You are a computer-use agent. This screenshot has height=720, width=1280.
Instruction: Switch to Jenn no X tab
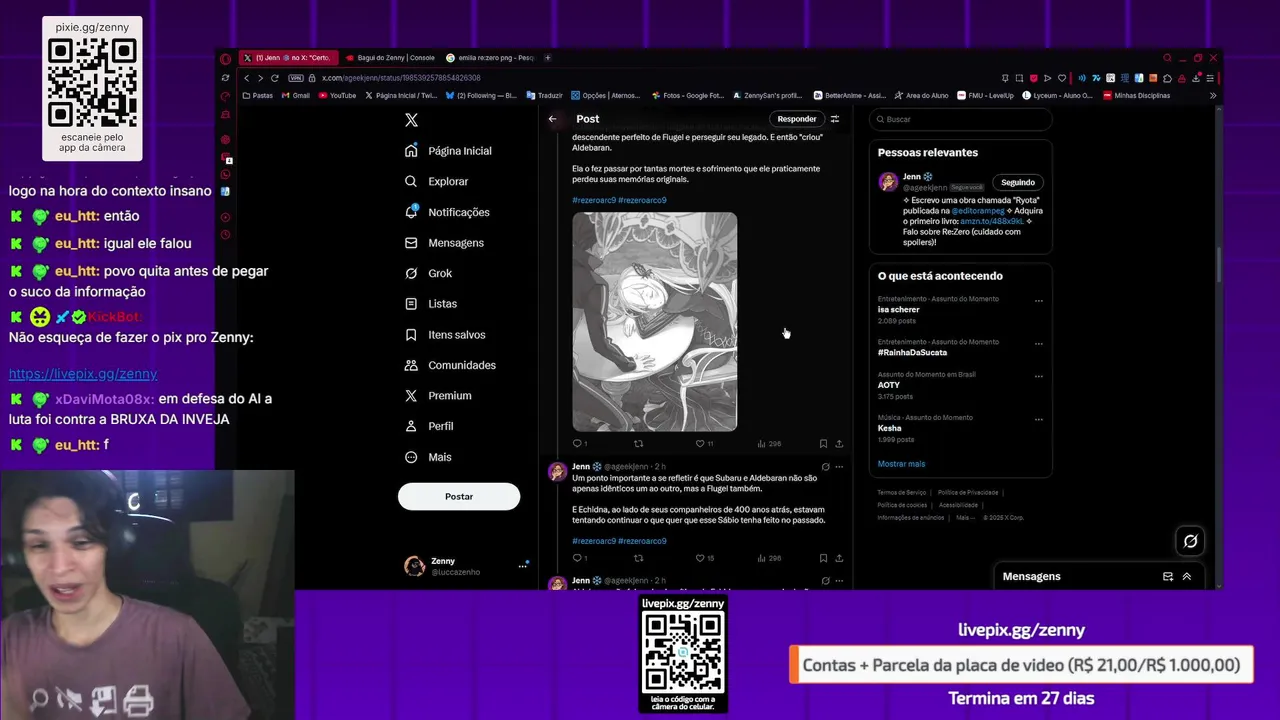[x=288, y=58]
